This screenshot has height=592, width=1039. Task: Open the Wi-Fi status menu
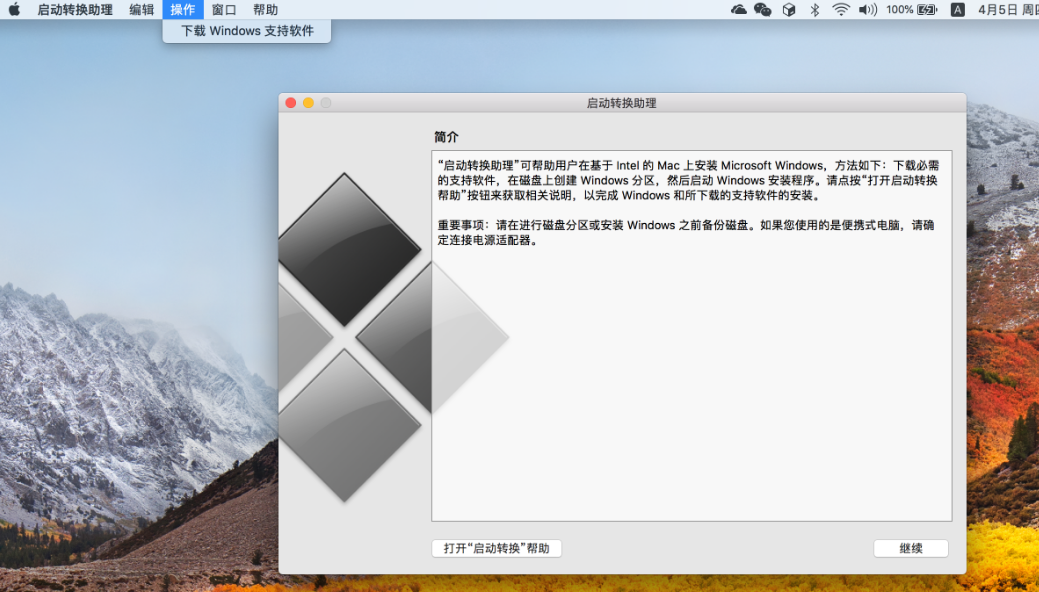coord(841,9)
